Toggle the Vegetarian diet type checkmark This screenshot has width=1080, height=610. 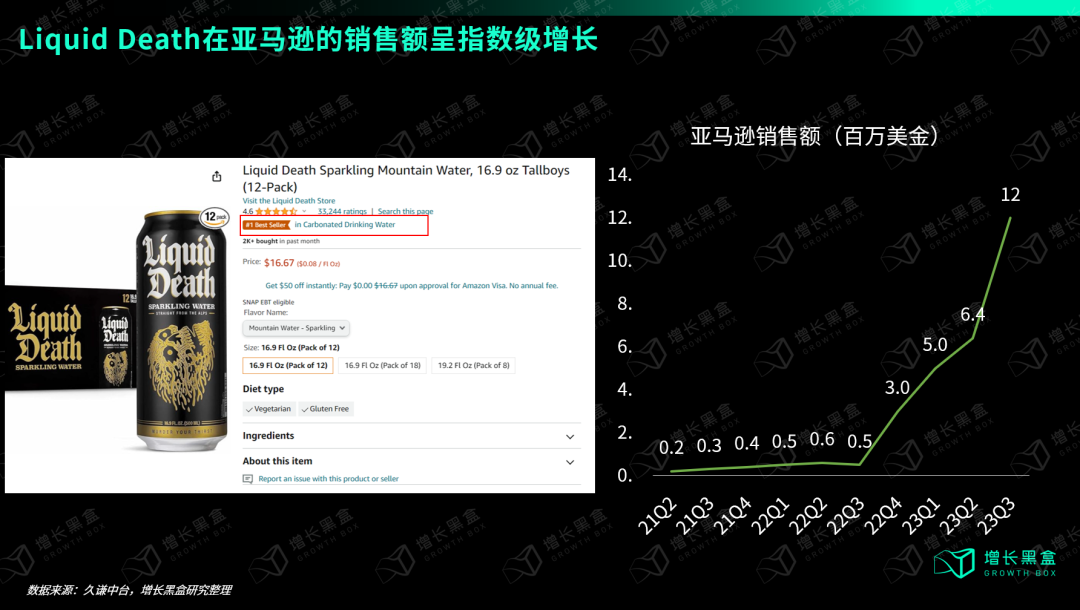pos(252,408)
